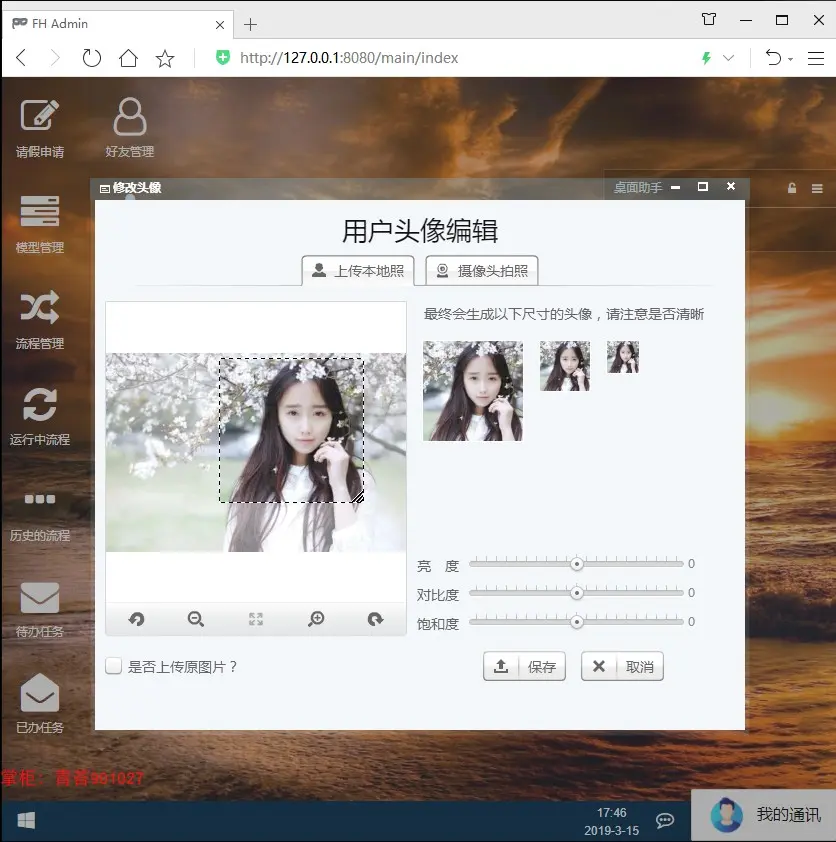This screenshot has height=842, width=836.
Task: Bookmark the page with the star icon
Action: (x=165, y=58)
